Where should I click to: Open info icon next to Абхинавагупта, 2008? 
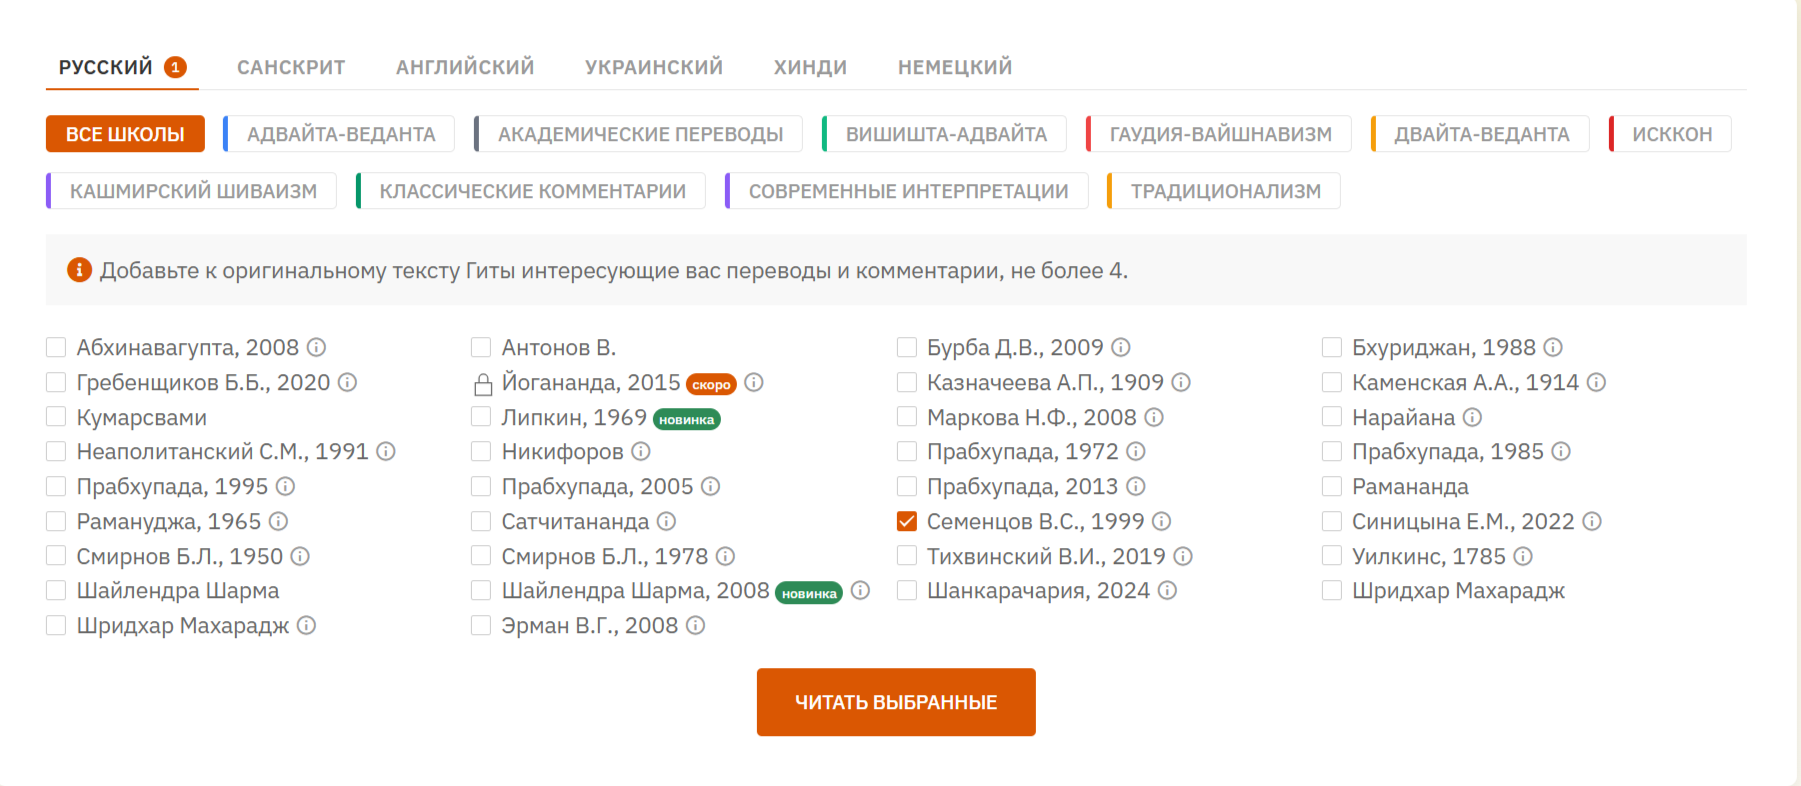(316, 347)
